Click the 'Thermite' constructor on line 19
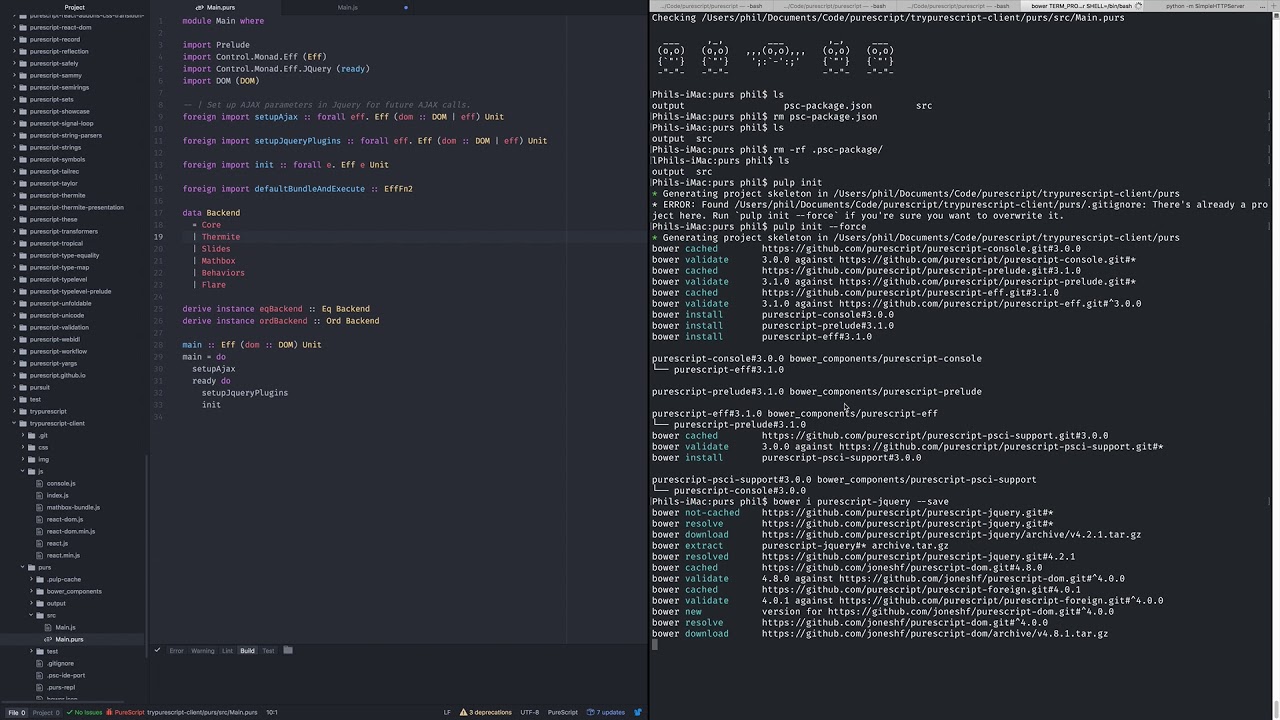The image size is (1280, 720). pos(221,237)
